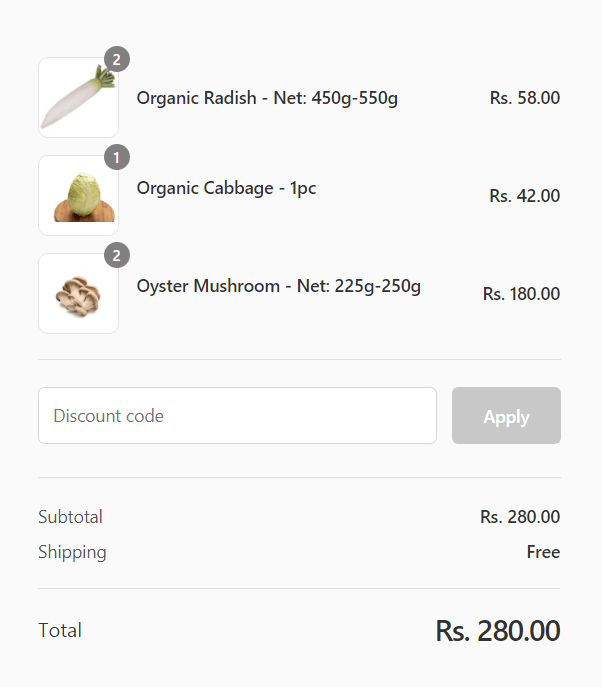Click the cabbage quantity badge showing 1
Screen dimensions: 602x687
click(x=116, y=158)
